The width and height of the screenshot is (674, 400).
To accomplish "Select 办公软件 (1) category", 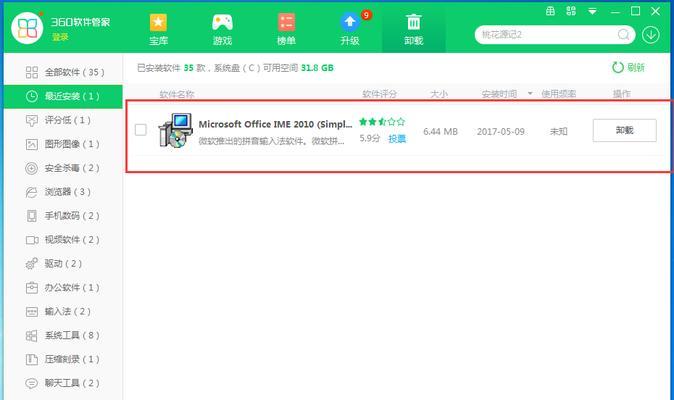I will tap(64, 287).
